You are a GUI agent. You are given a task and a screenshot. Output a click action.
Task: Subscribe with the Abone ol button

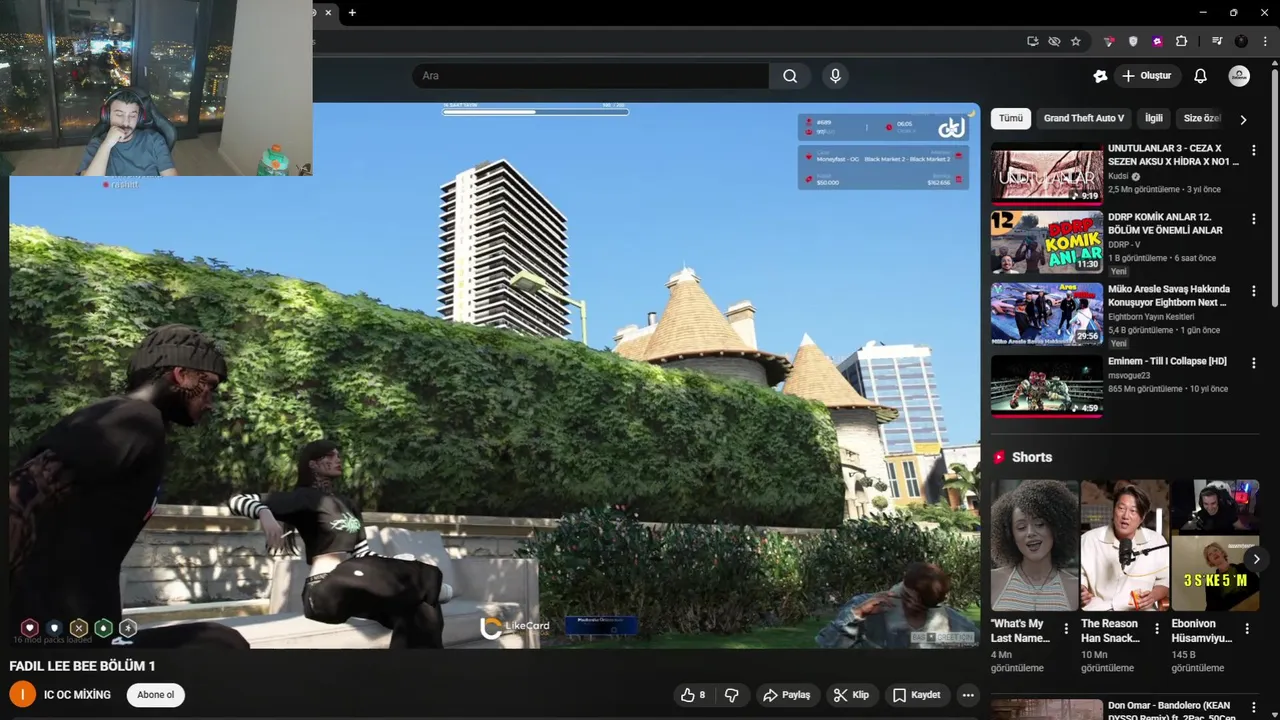coord(156,695)
